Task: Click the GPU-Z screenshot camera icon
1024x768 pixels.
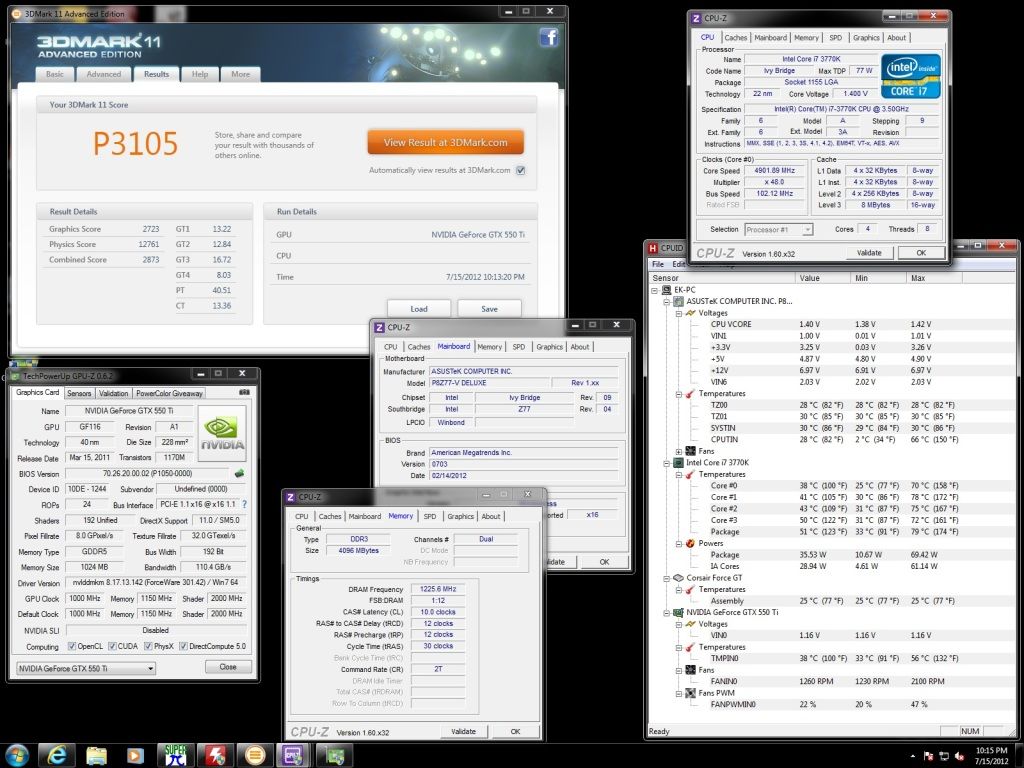Action: point(244,392)
